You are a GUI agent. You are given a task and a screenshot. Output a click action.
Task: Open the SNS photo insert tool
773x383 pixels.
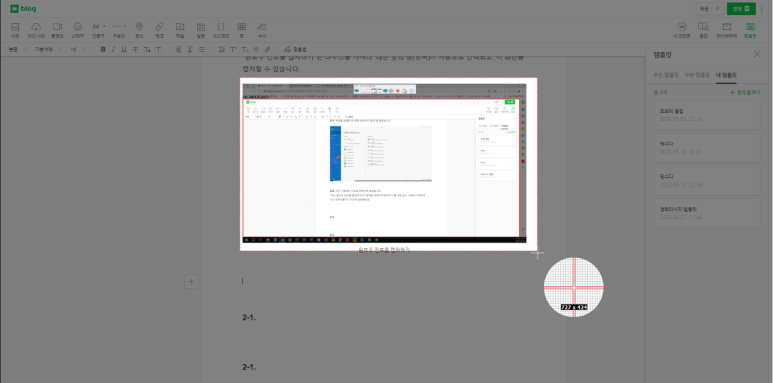click(x=36, y=30)
